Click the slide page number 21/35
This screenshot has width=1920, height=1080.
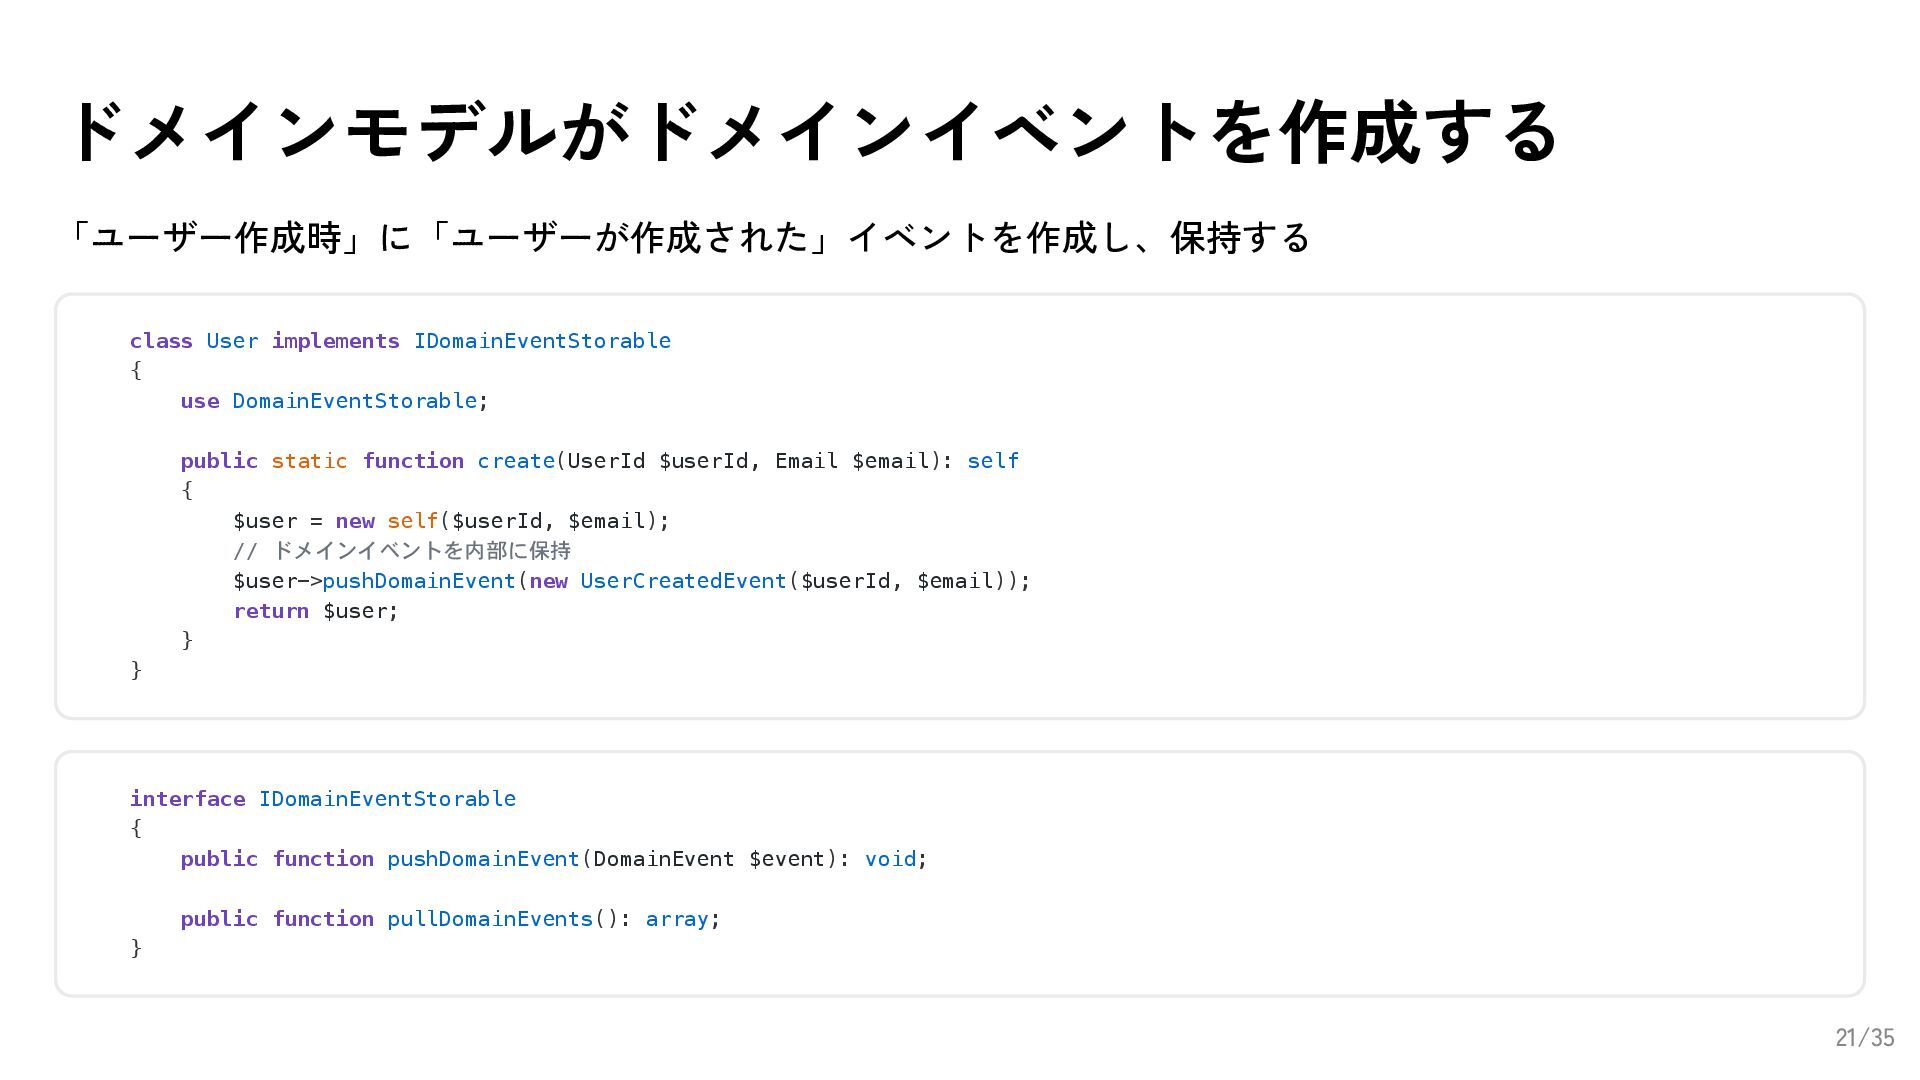tap(1865, 1038)
